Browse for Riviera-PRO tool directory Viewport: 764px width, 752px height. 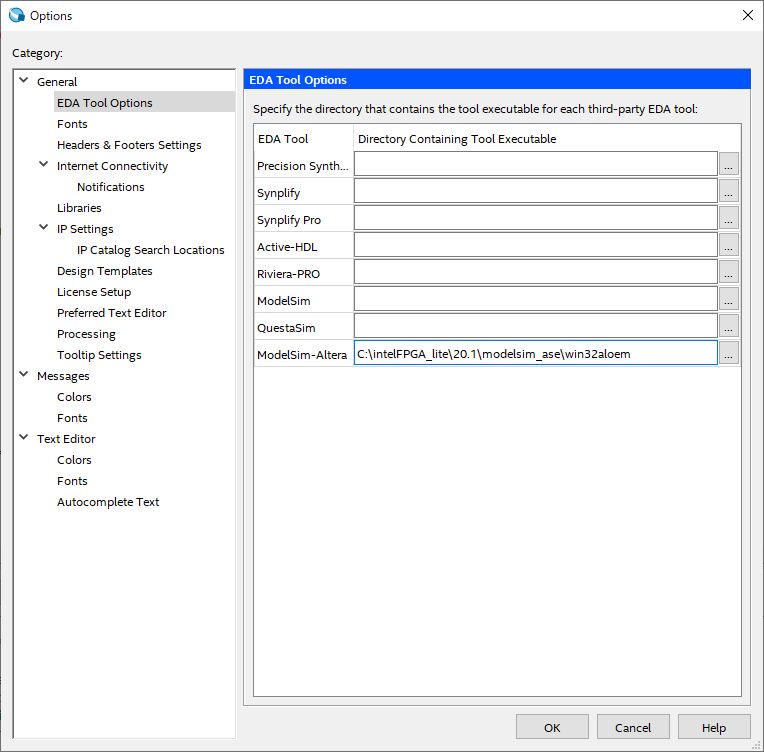[729, 273]
